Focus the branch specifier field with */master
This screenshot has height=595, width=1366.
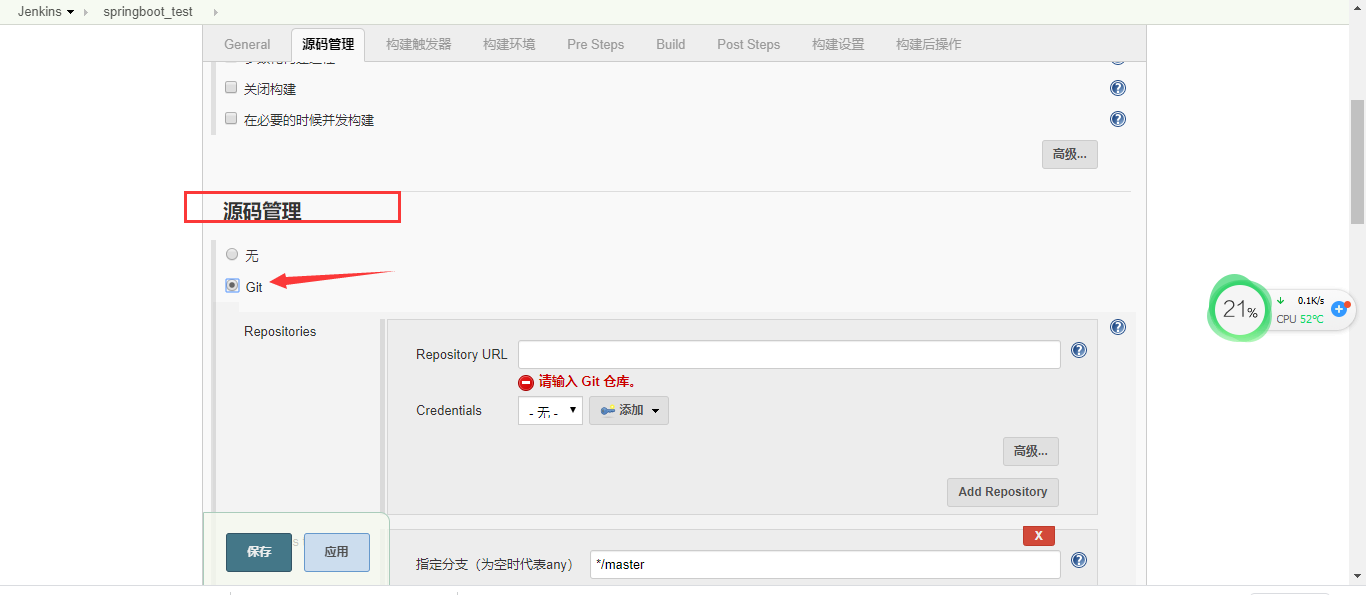(x=825, y=564)
